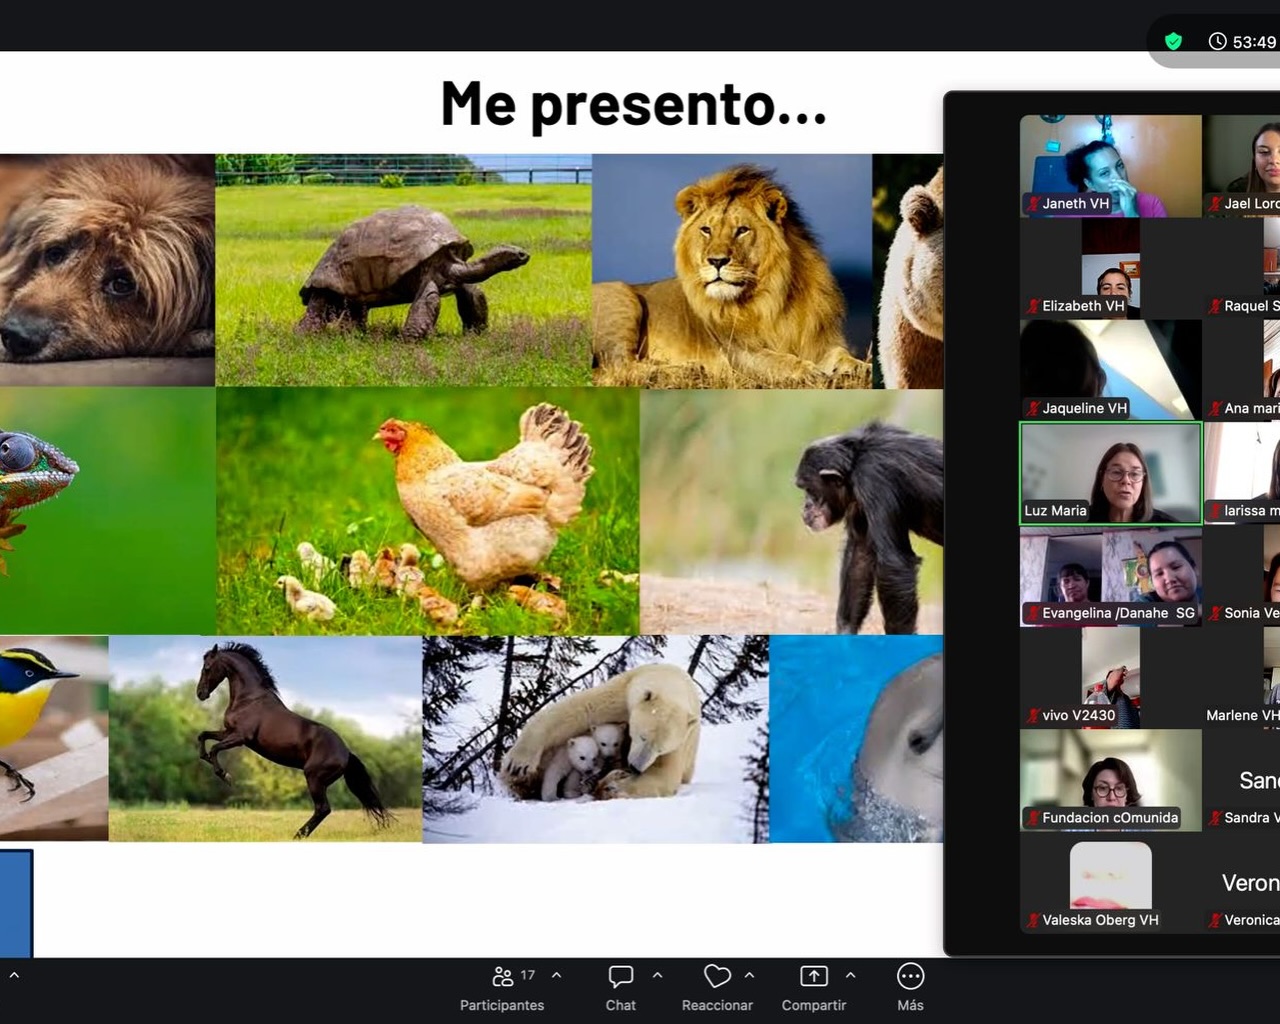Click muted mic icon on Sonia Ve

coord(1215,613)
